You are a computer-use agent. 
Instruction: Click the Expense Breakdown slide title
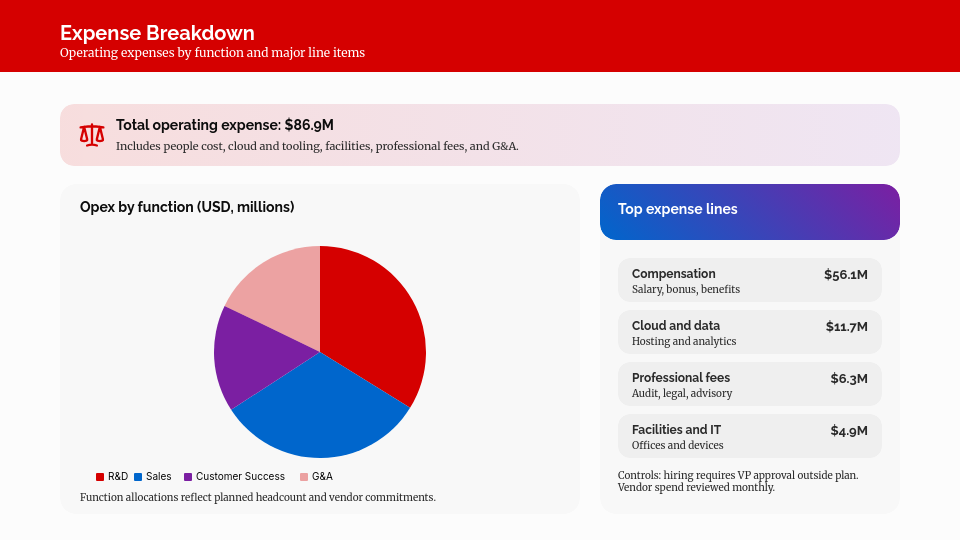coord(157,33)
